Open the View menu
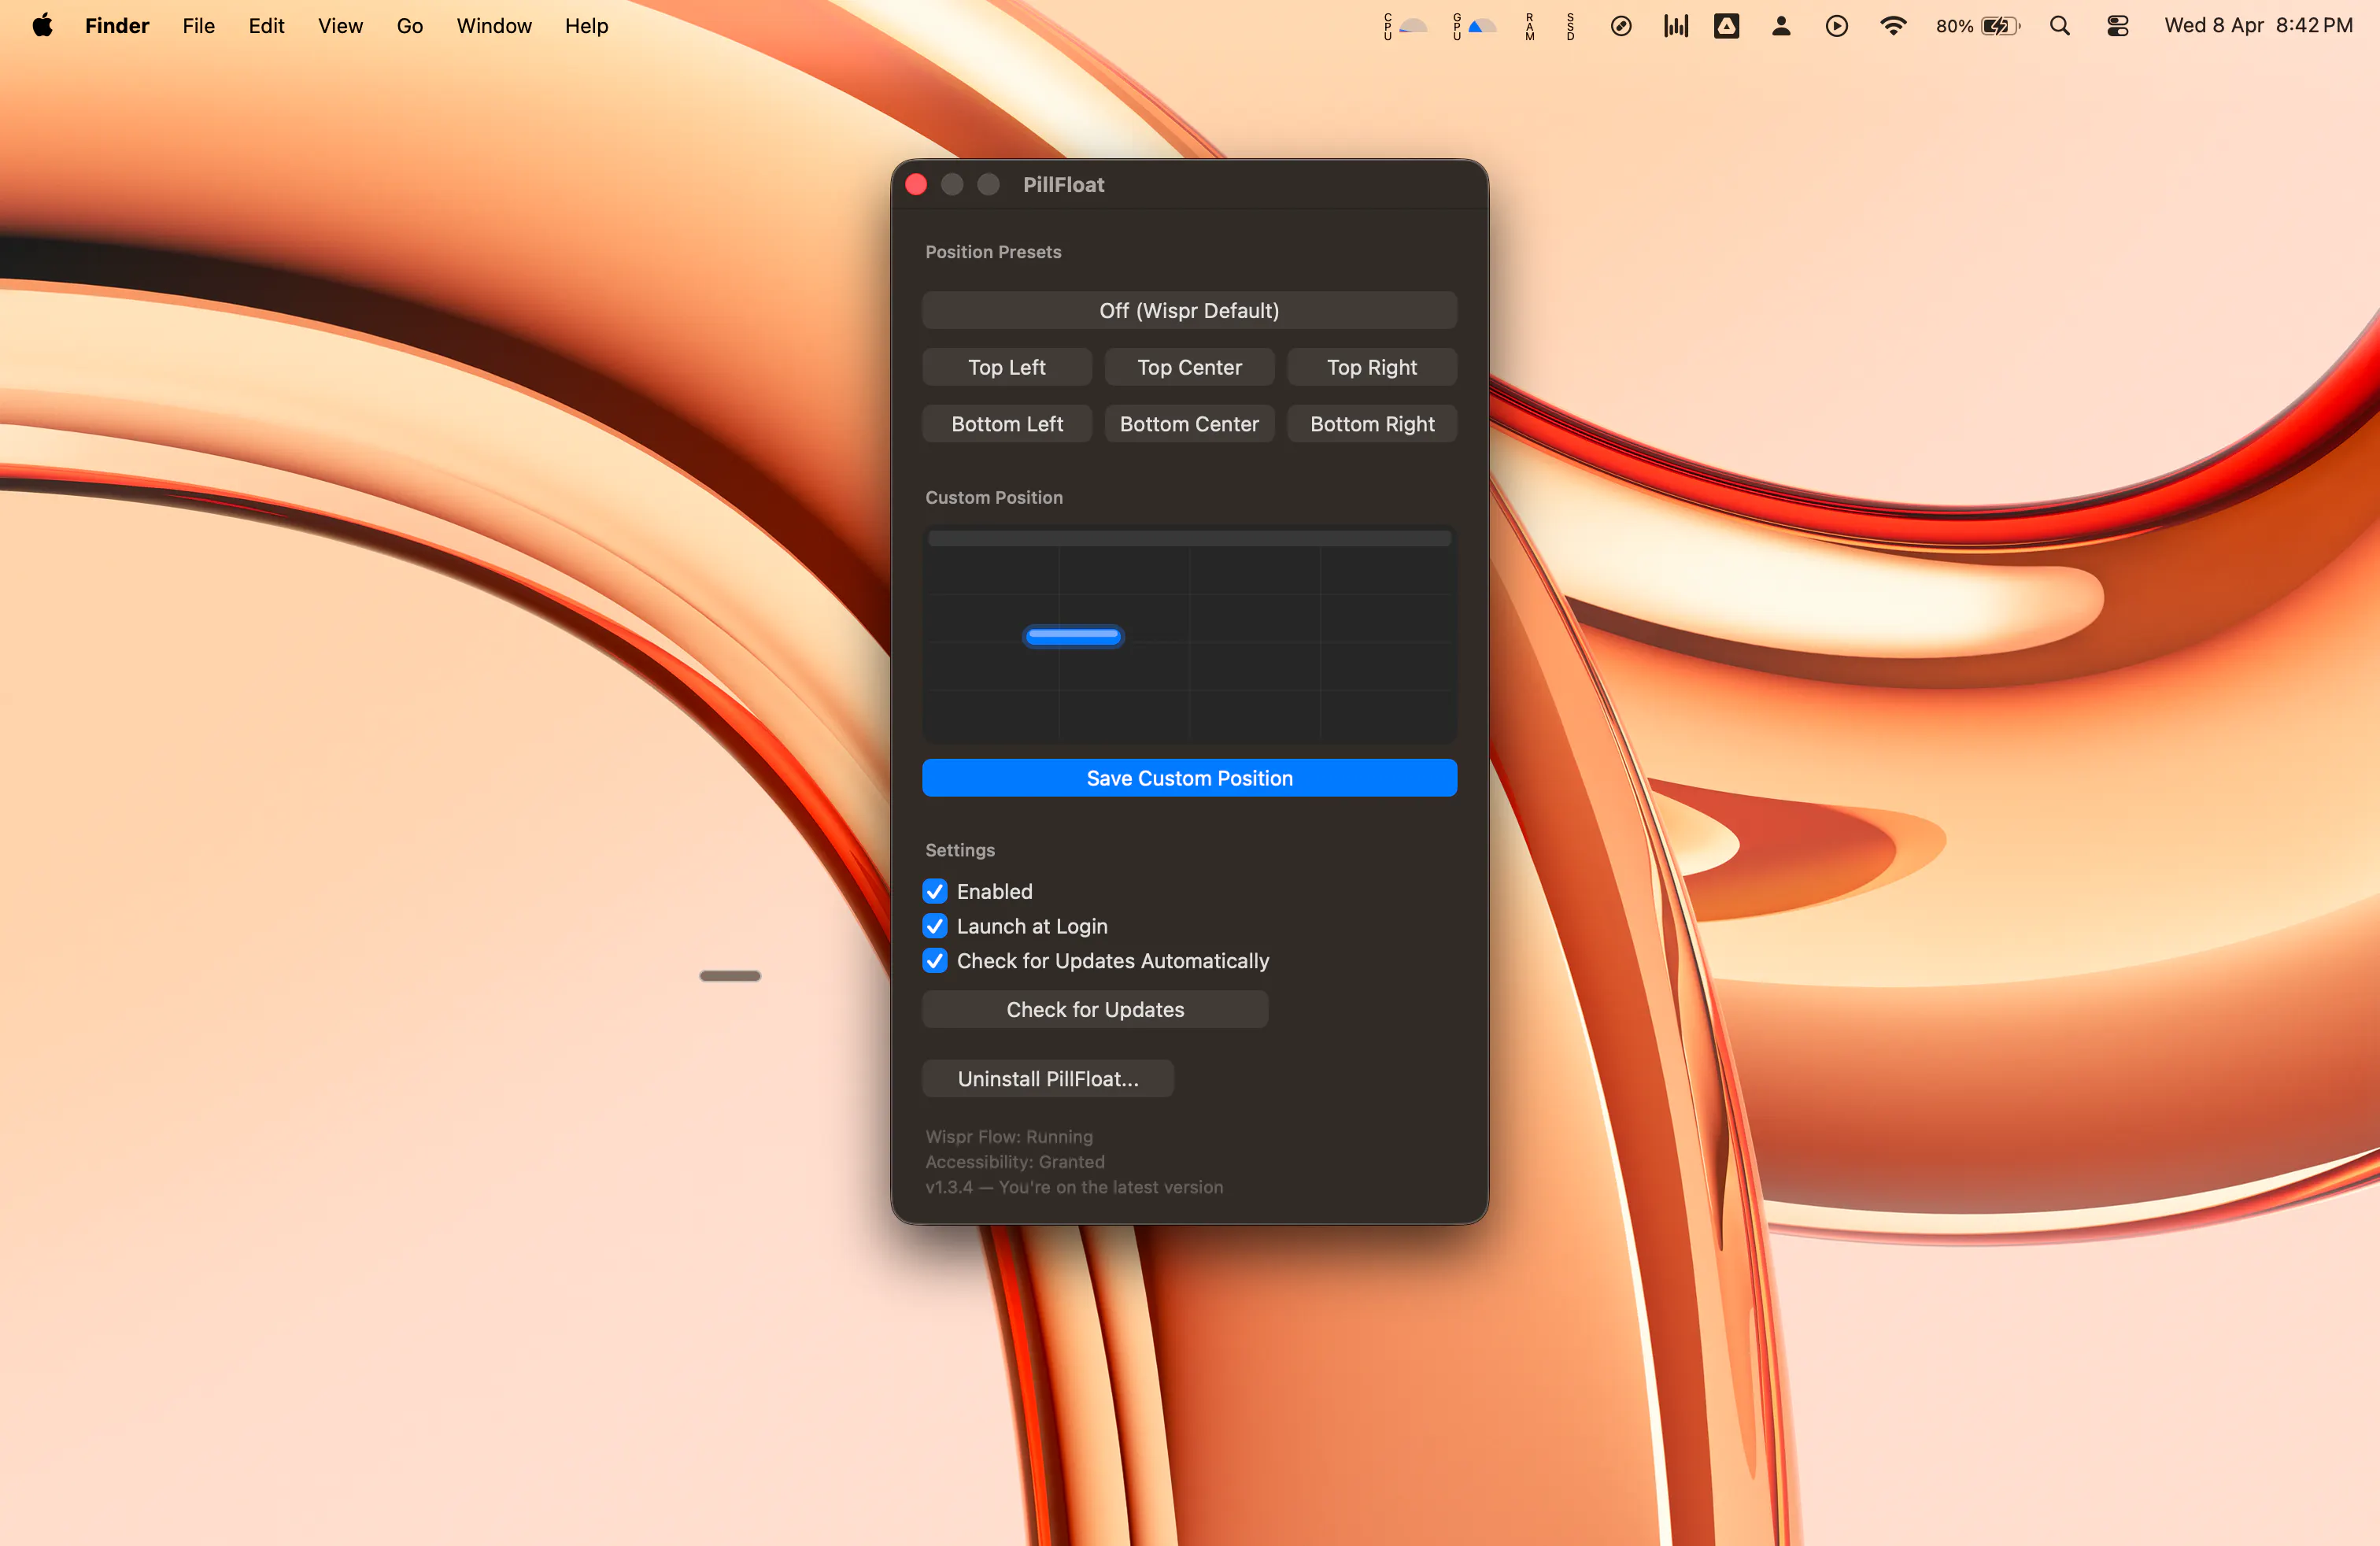 tap(340, 26)
